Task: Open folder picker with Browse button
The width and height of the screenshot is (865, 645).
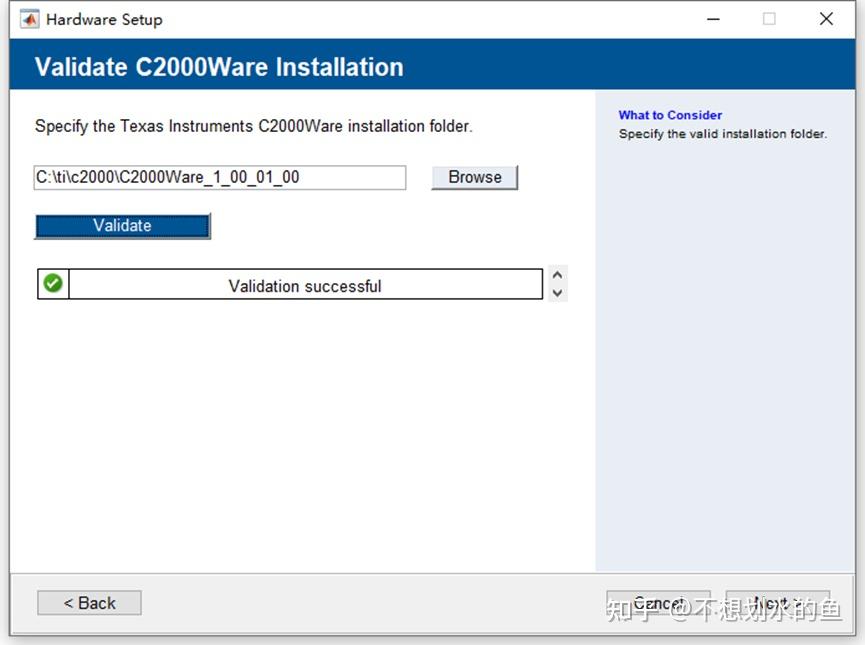Action: point(474,177)
